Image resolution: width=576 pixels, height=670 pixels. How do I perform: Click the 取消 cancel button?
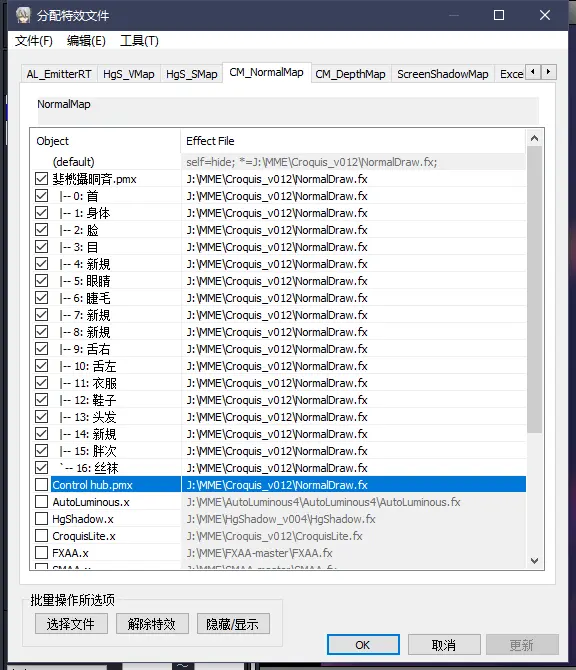tap(444, 644)
